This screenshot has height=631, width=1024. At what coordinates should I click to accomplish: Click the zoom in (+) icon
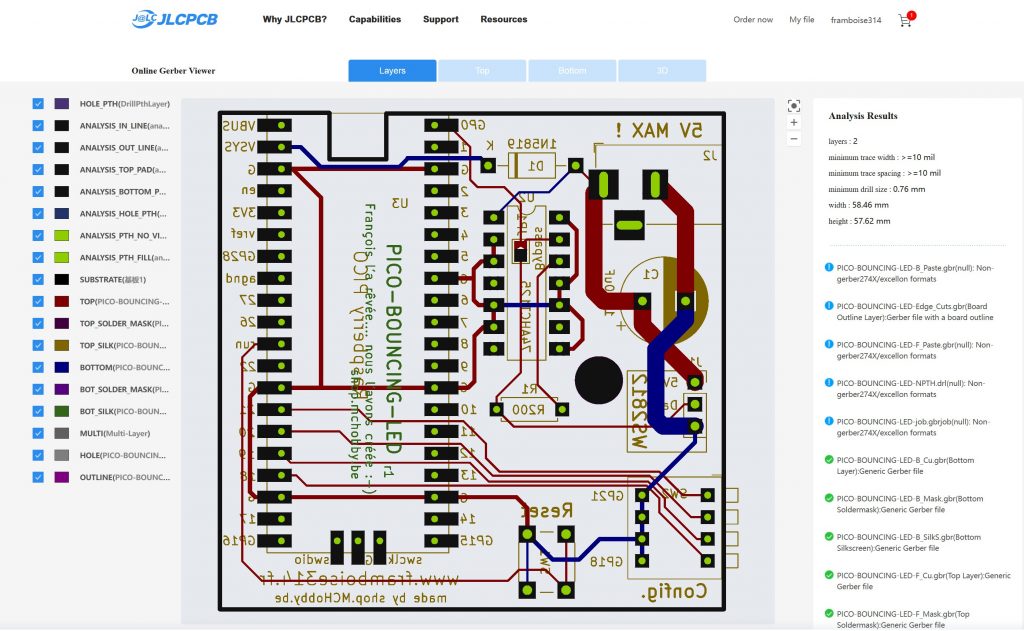(794, 122)
